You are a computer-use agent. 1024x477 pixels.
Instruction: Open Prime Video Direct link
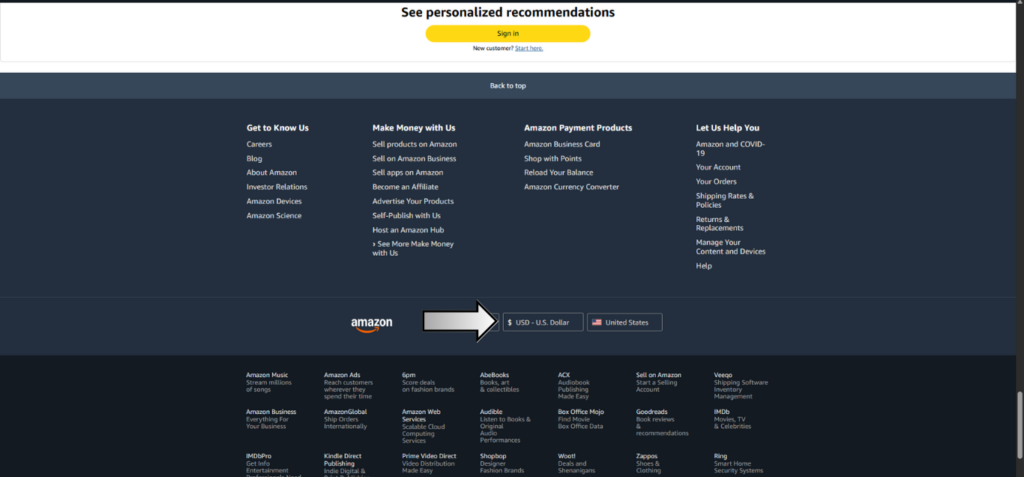(x=428, y=463)
